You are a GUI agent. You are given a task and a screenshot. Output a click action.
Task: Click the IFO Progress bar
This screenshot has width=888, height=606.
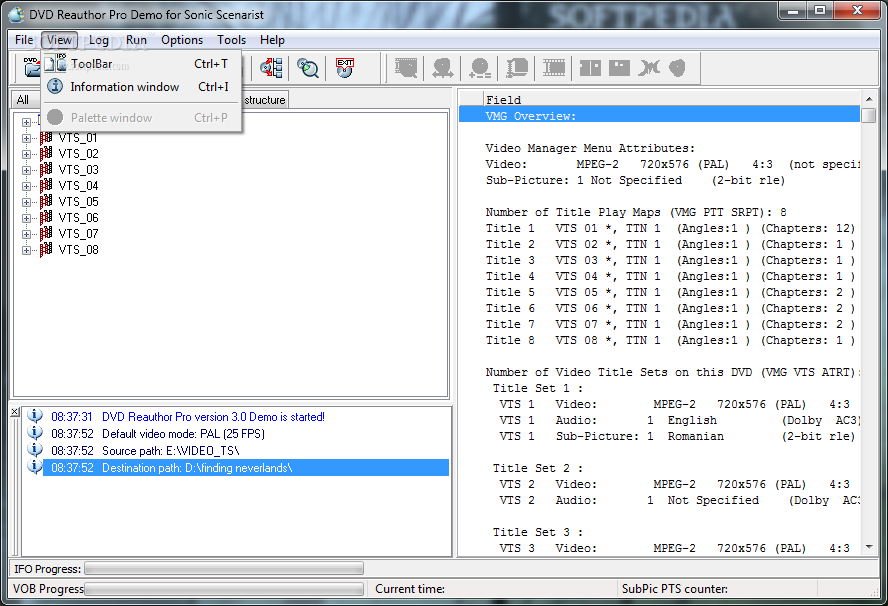click(224, 568)
